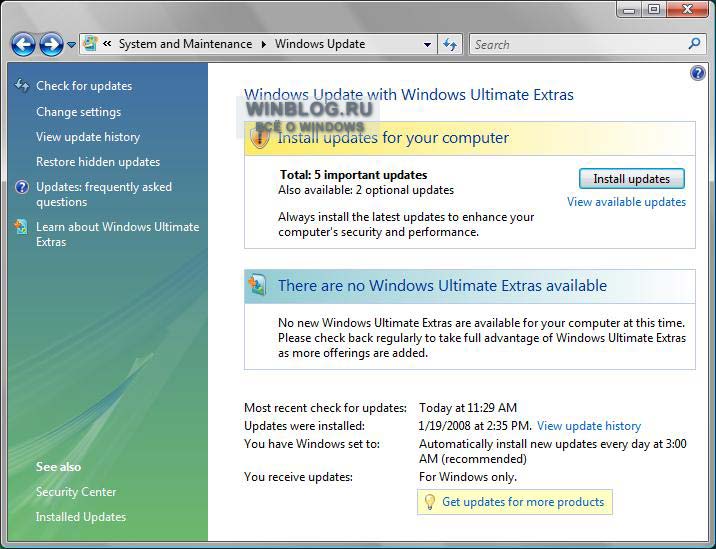The height and width of the screenshot is (549, 716).
Task: Click the Ultimate Extras section header icon
Action: [x=258, y=285]
